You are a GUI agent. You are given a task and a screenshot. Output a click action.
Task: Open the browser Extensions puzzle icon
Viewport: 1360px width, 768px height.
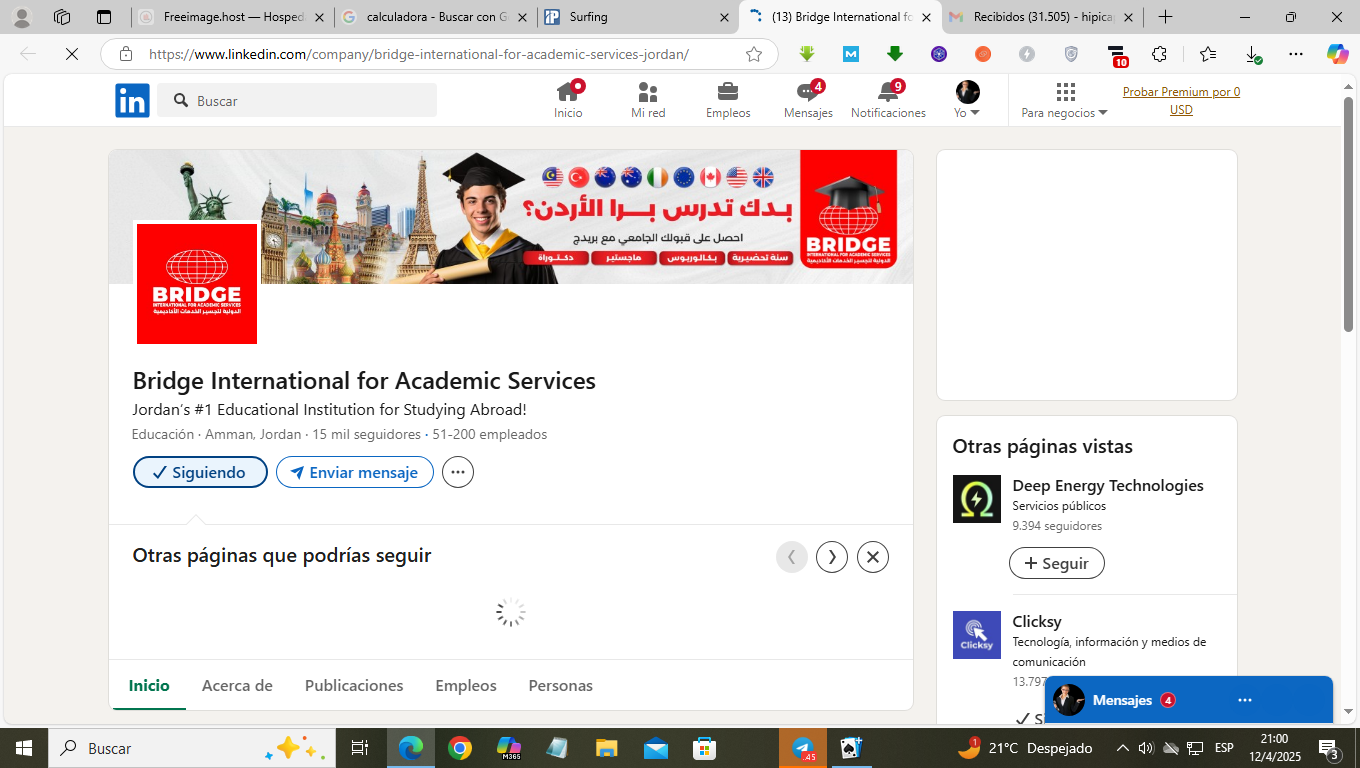pos(1159,54)
